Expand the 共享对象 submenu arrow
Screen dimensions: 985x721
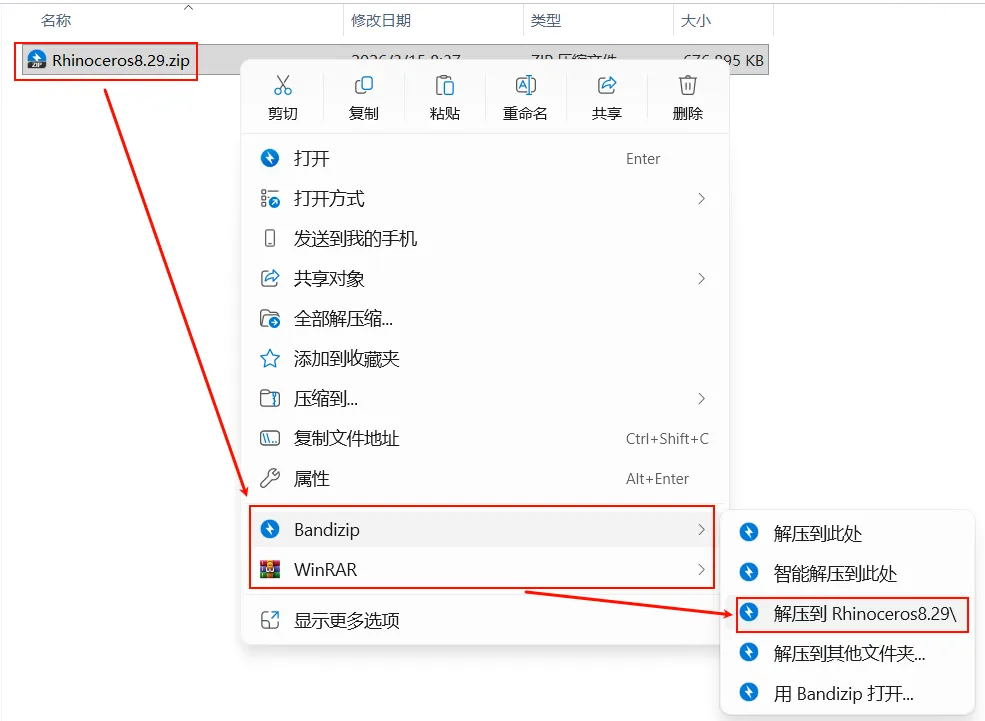point(702,278)
